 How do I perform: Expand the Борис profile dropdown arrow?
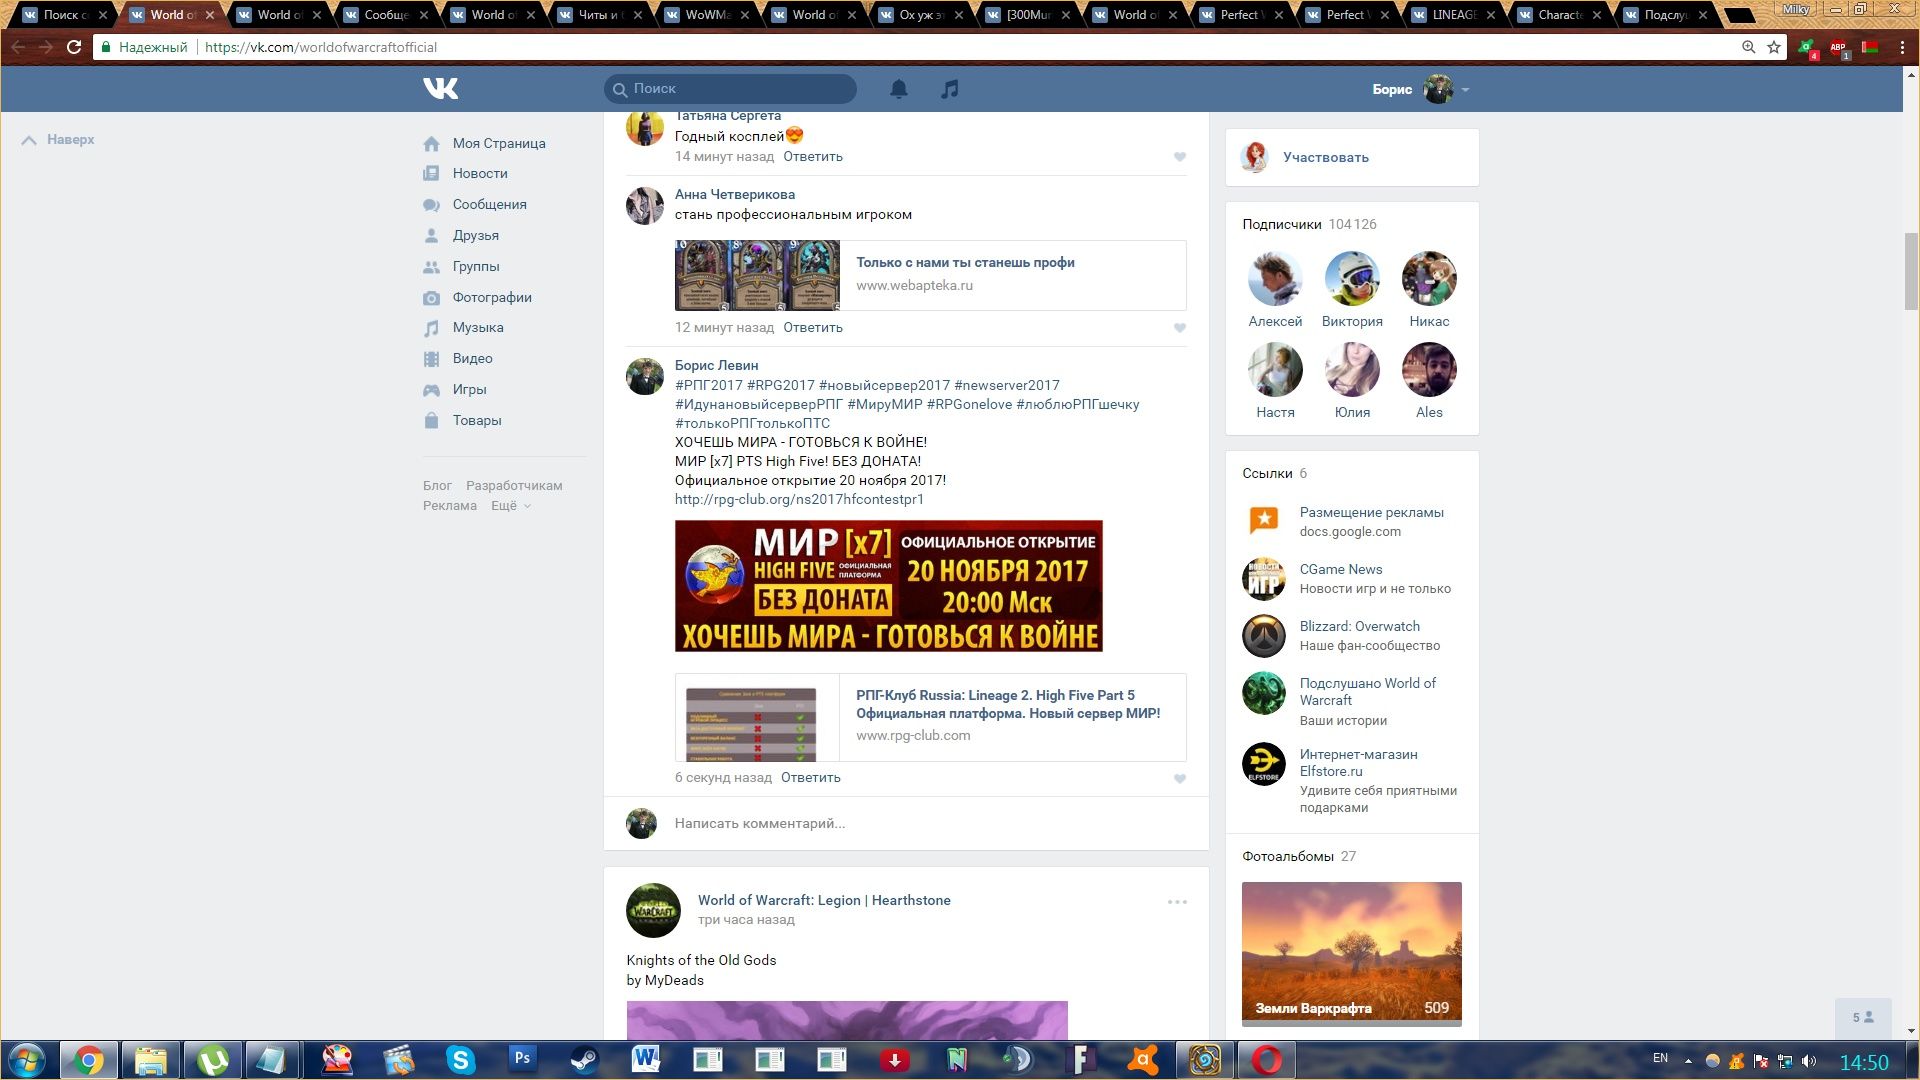1465,90
